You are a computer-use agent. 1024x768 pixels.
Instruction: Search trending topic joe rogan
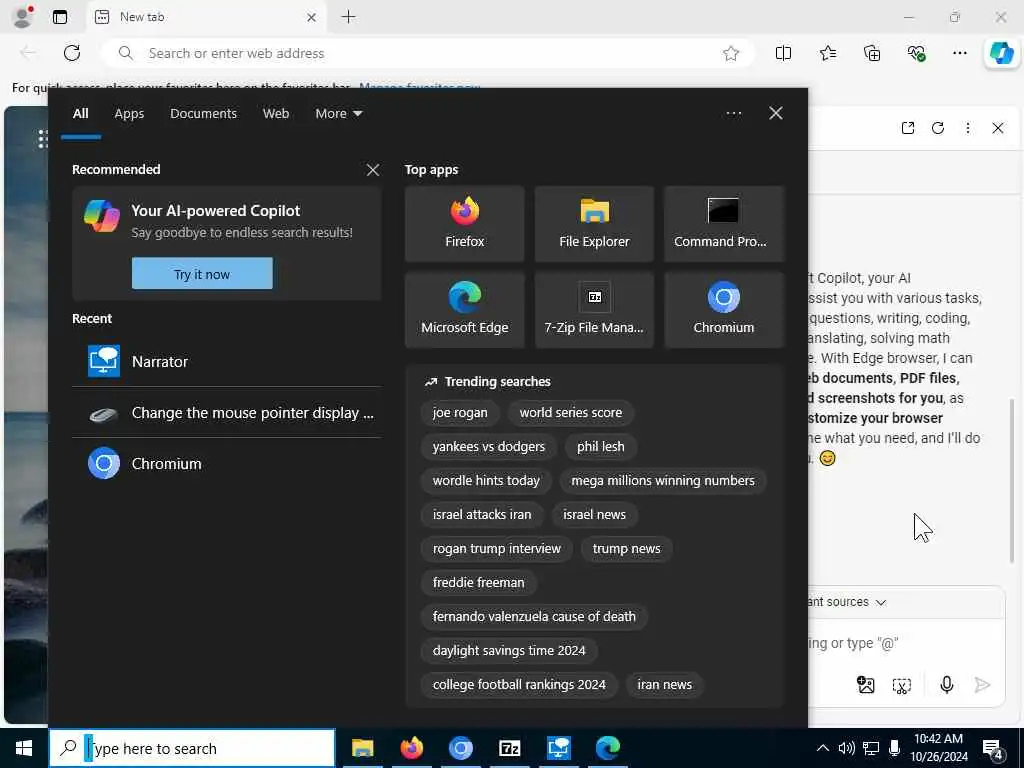pos(460,413)
